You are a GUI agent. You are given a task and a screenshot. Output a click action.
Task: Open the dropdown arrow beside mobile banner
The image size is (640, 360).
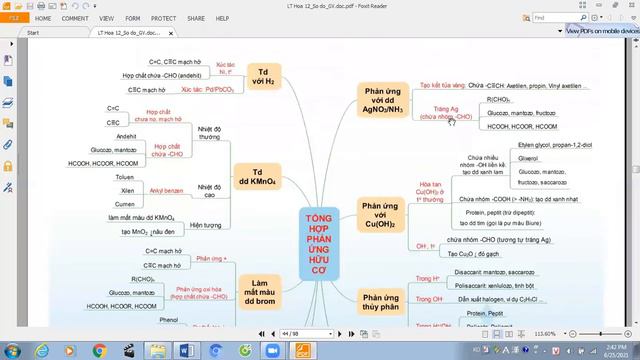coord(560,31)
